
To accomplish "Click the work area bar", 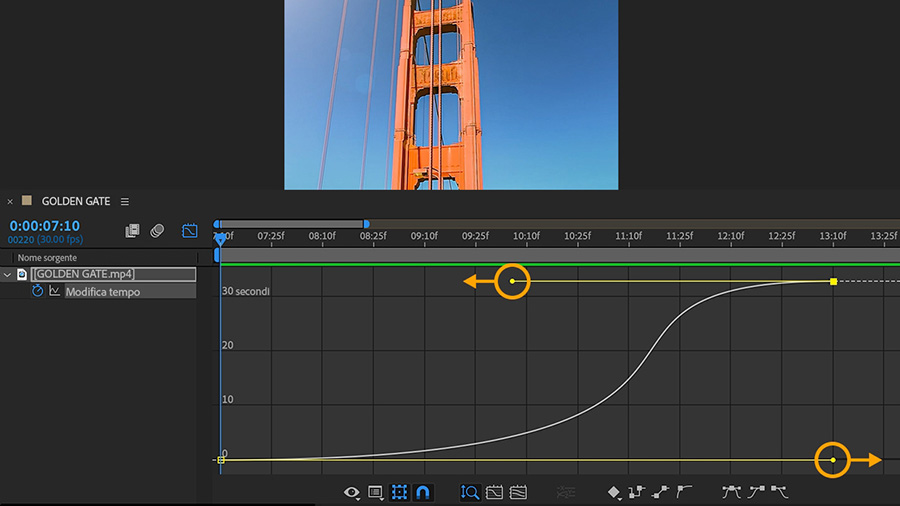I will coord(560,255).
